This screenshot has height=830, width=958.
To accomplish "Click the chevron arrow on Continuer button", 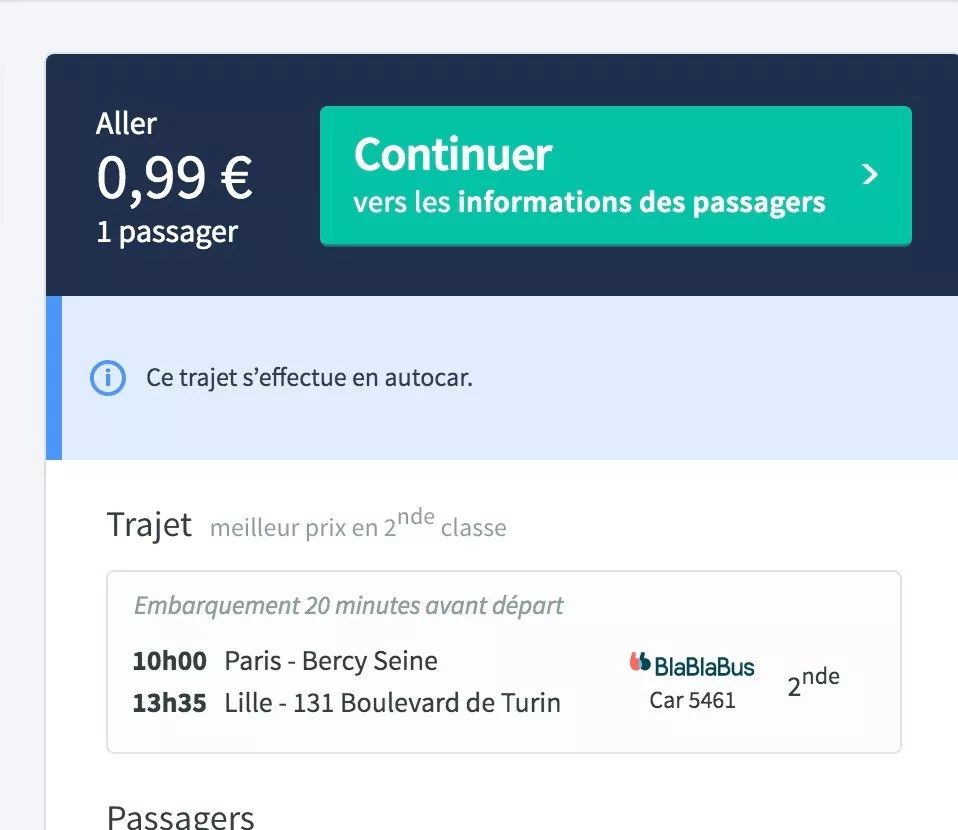I will coord(870,175).
